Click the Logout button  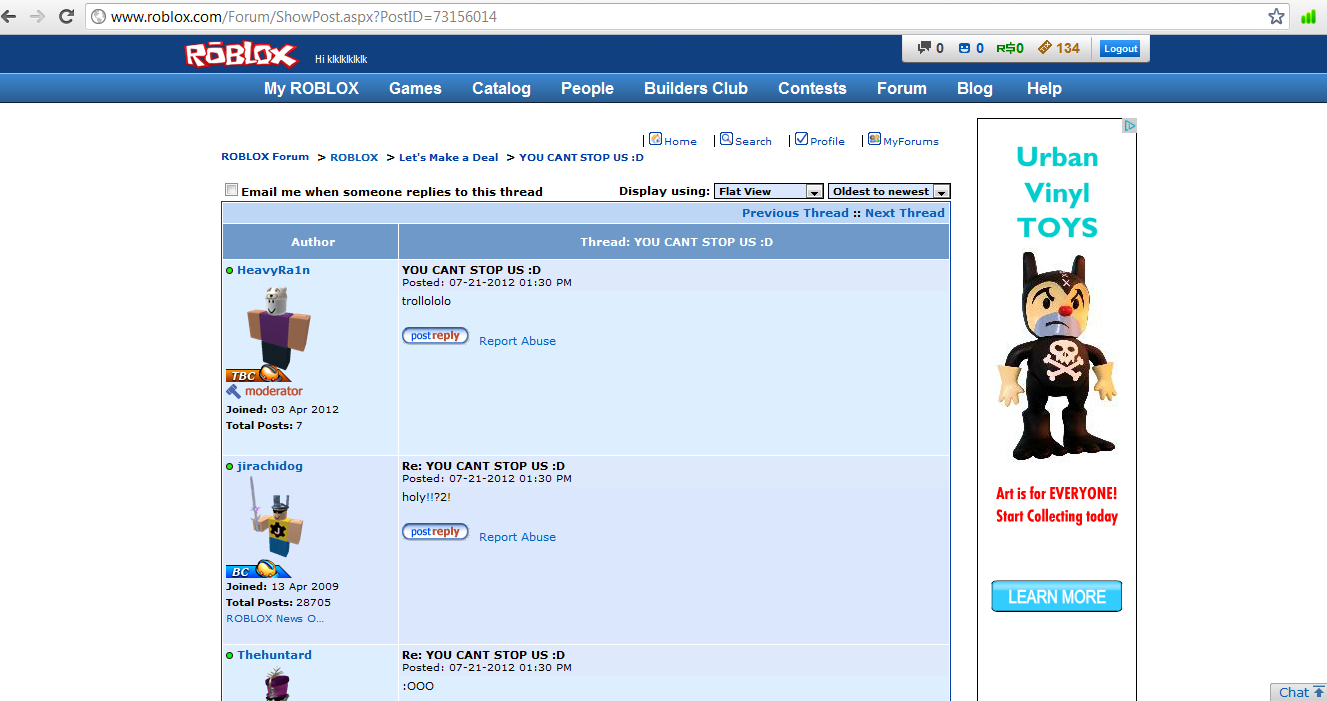(1120, 48)
